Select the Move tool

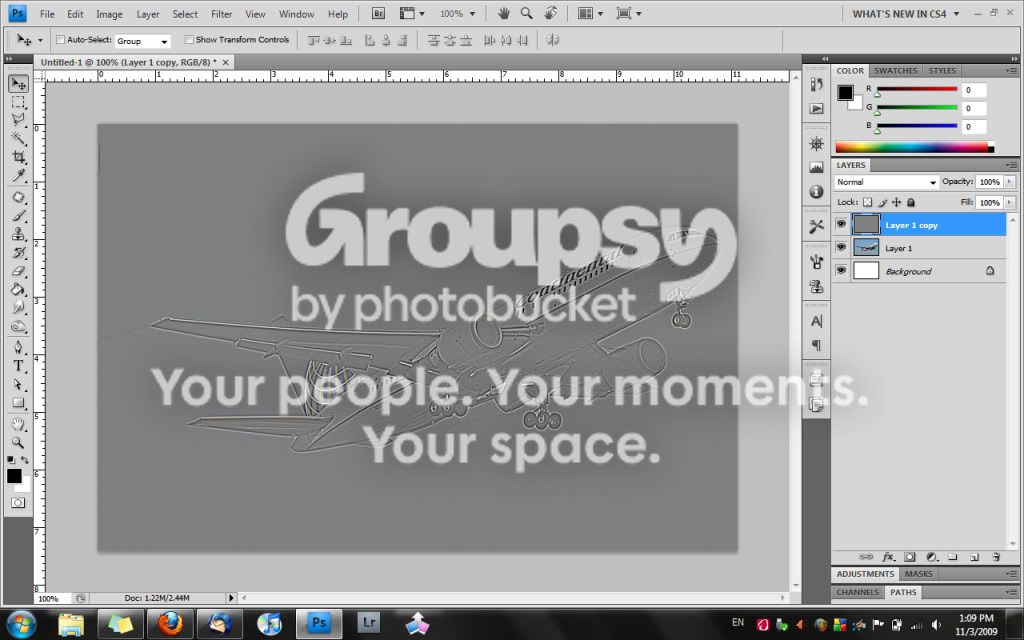[18, 84]
